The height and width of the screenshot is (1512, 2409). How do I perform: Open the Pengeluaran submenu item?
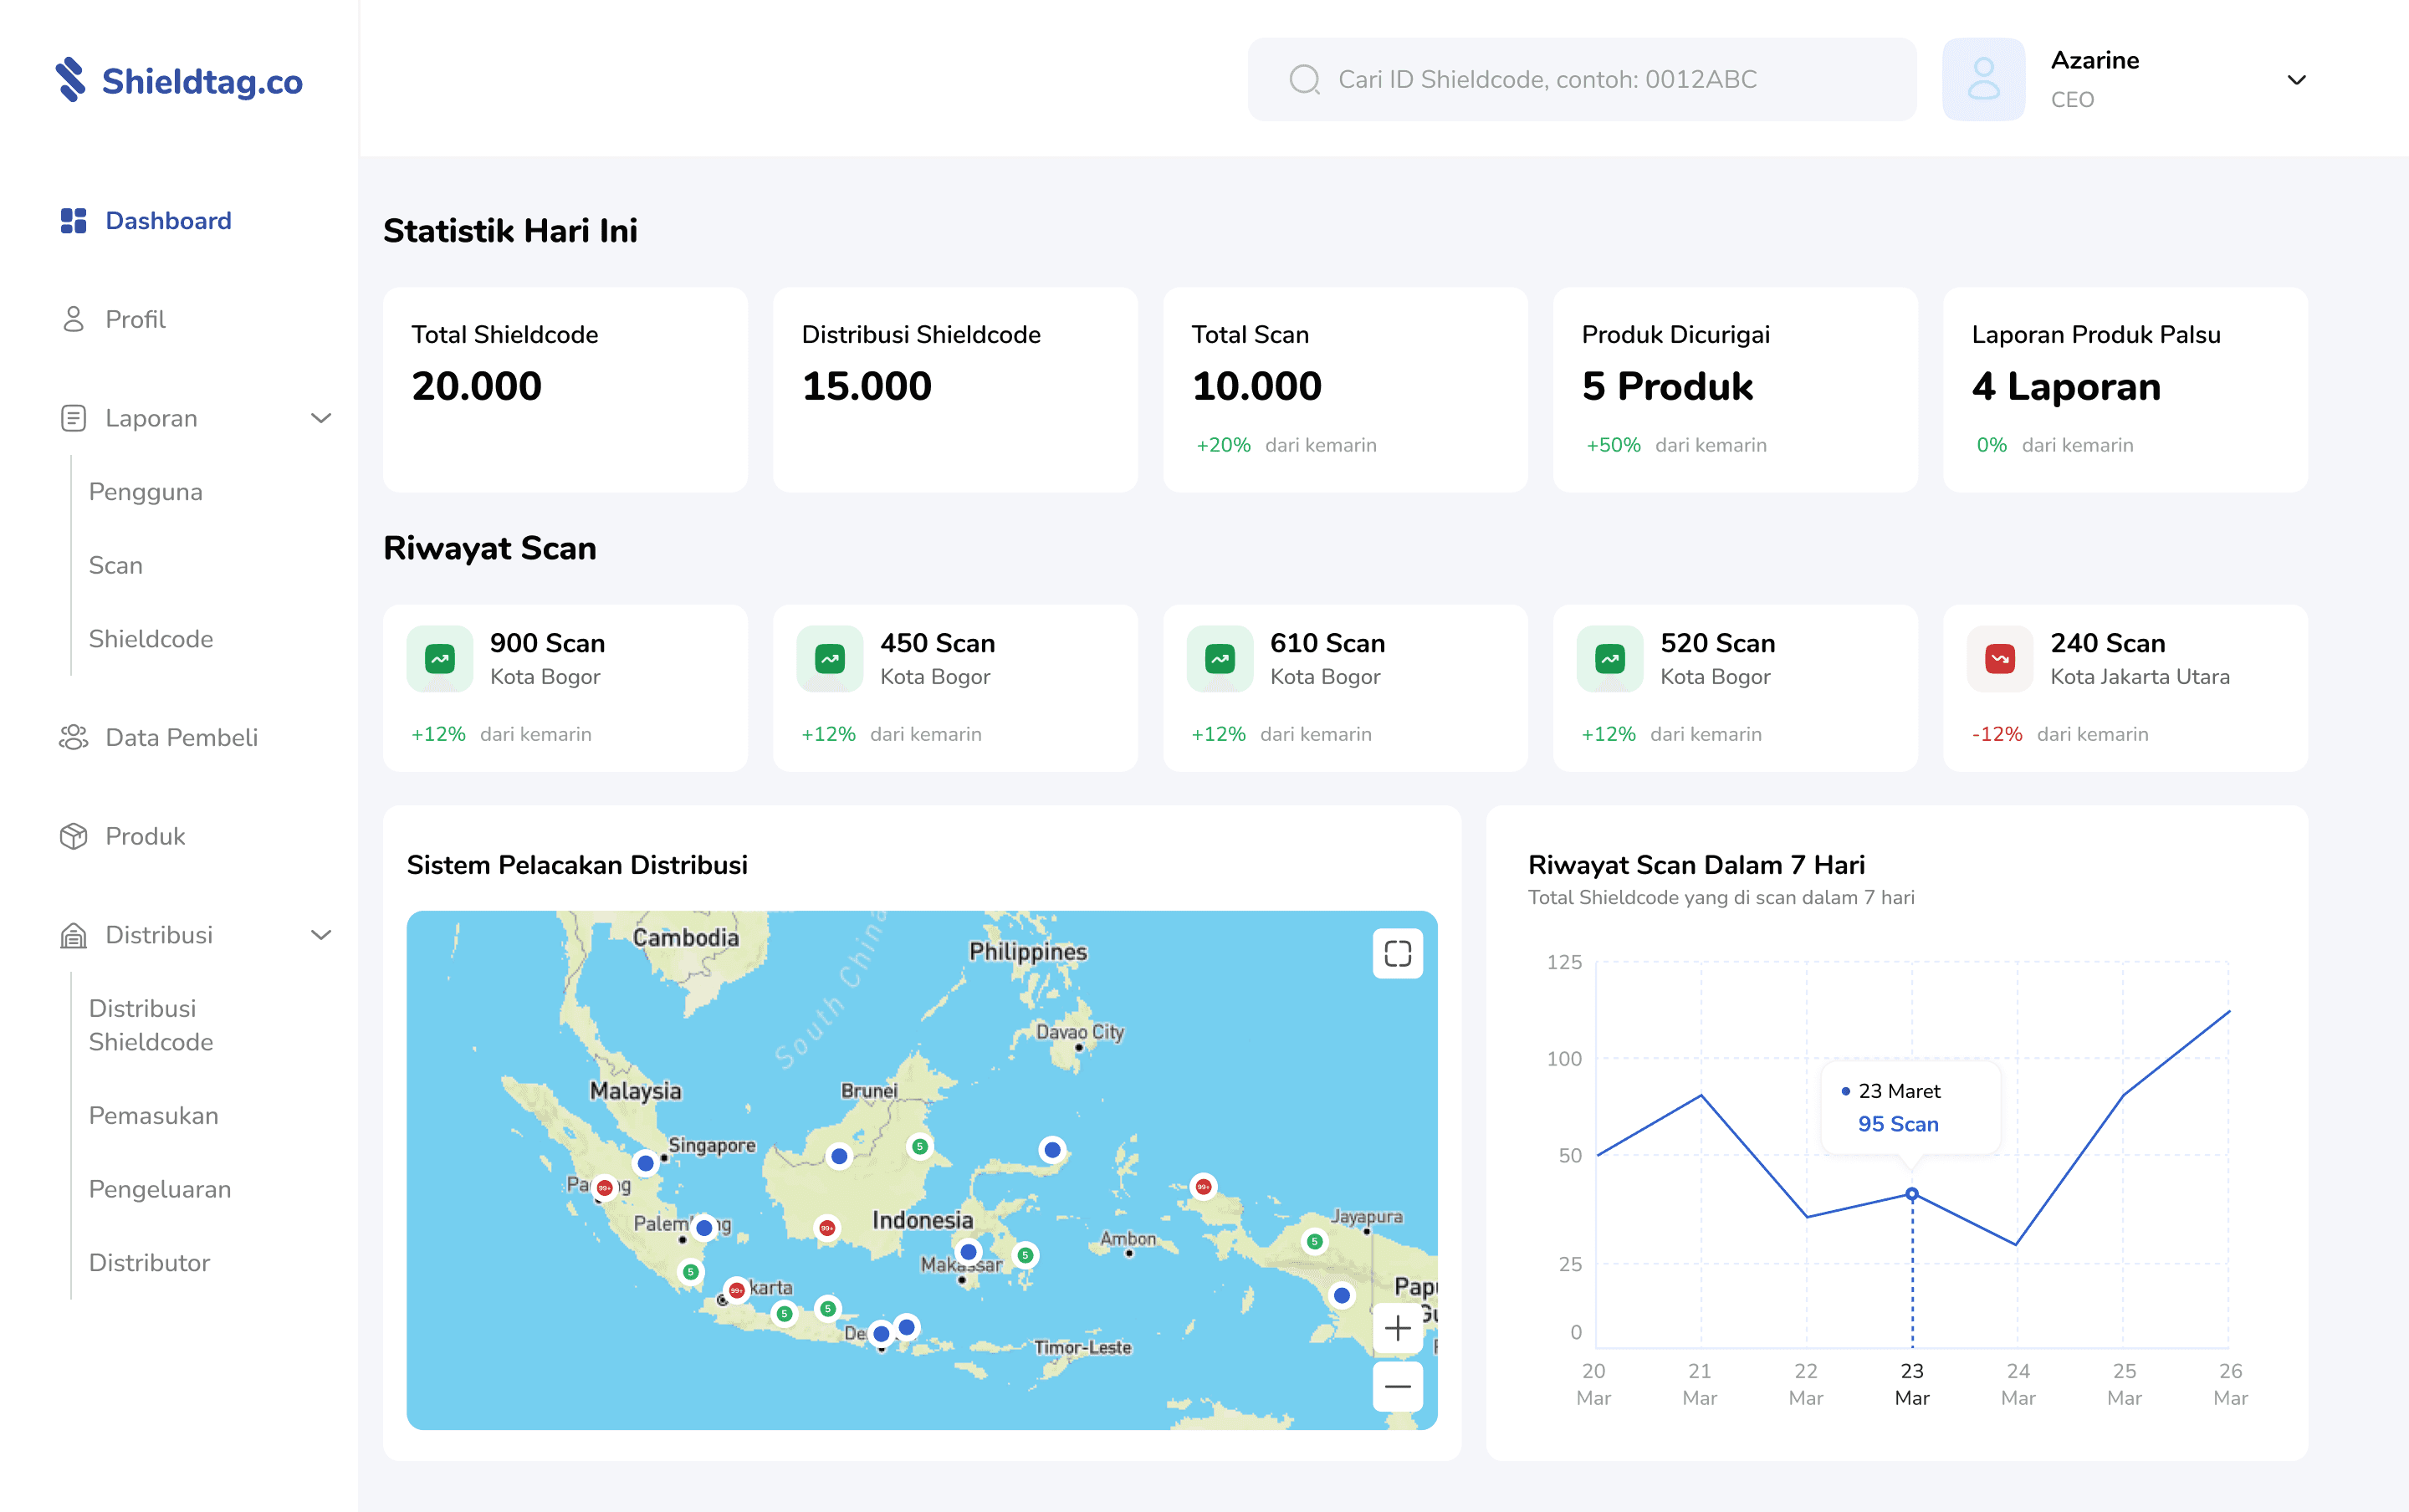[160, 1189]
